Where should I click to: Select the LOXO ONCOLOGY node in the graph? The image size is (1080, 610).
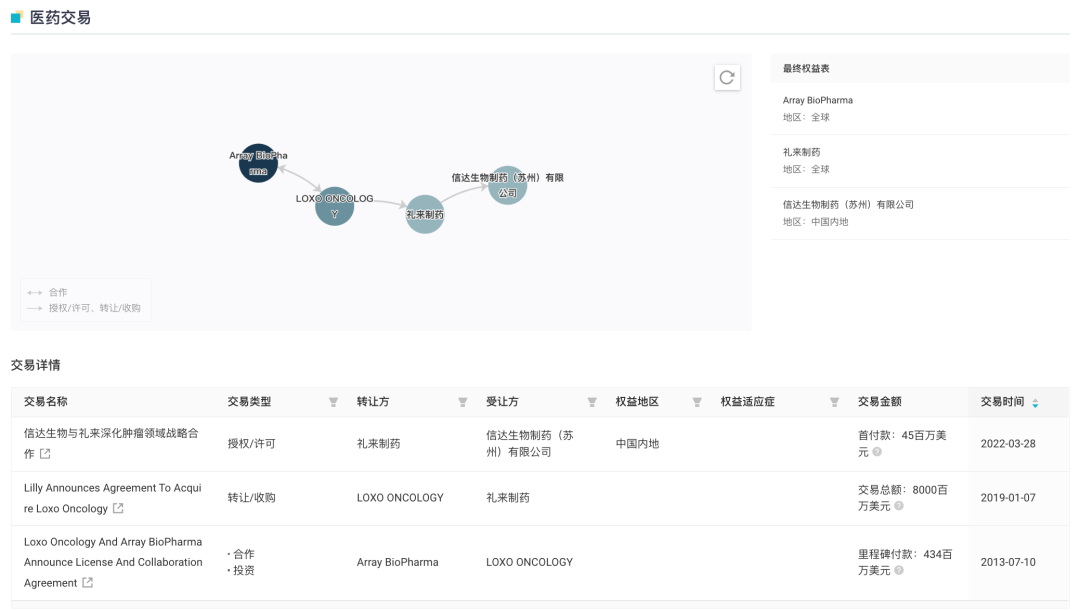click(x=334, y=206)
